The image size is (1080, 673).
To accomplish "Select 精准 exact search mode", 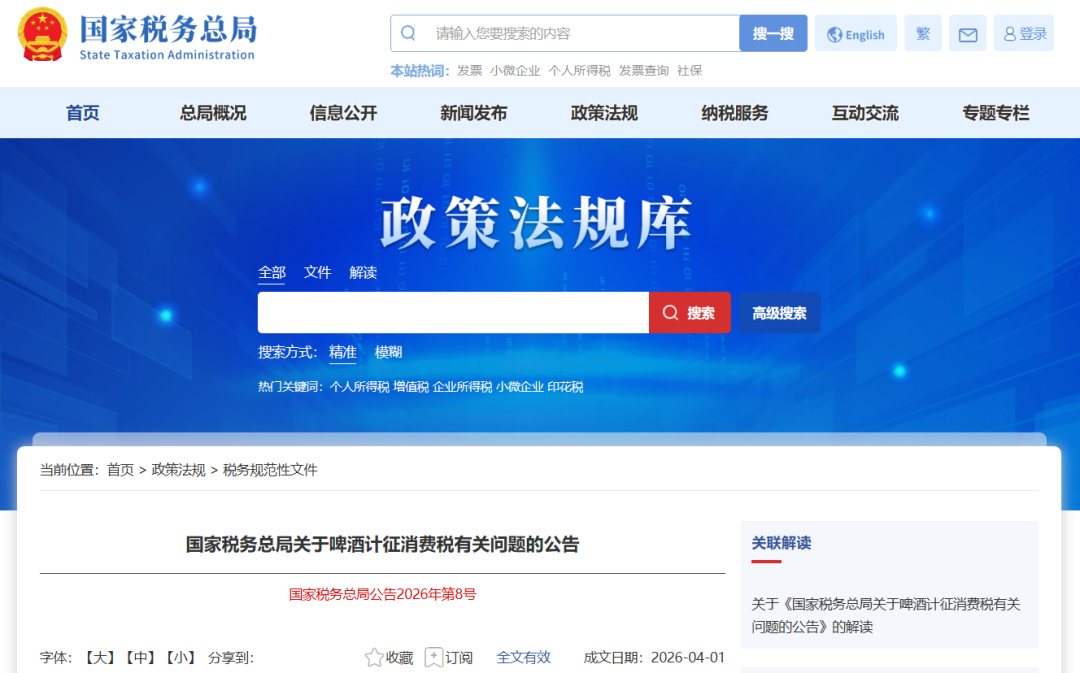I will tap(343, 352).
